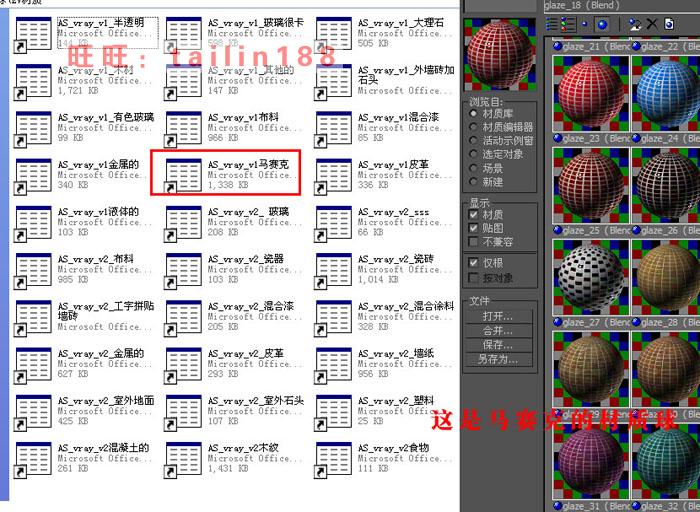Click the AS_vray_v2_混合涂料 file name
700x512 pixels.
406,306
